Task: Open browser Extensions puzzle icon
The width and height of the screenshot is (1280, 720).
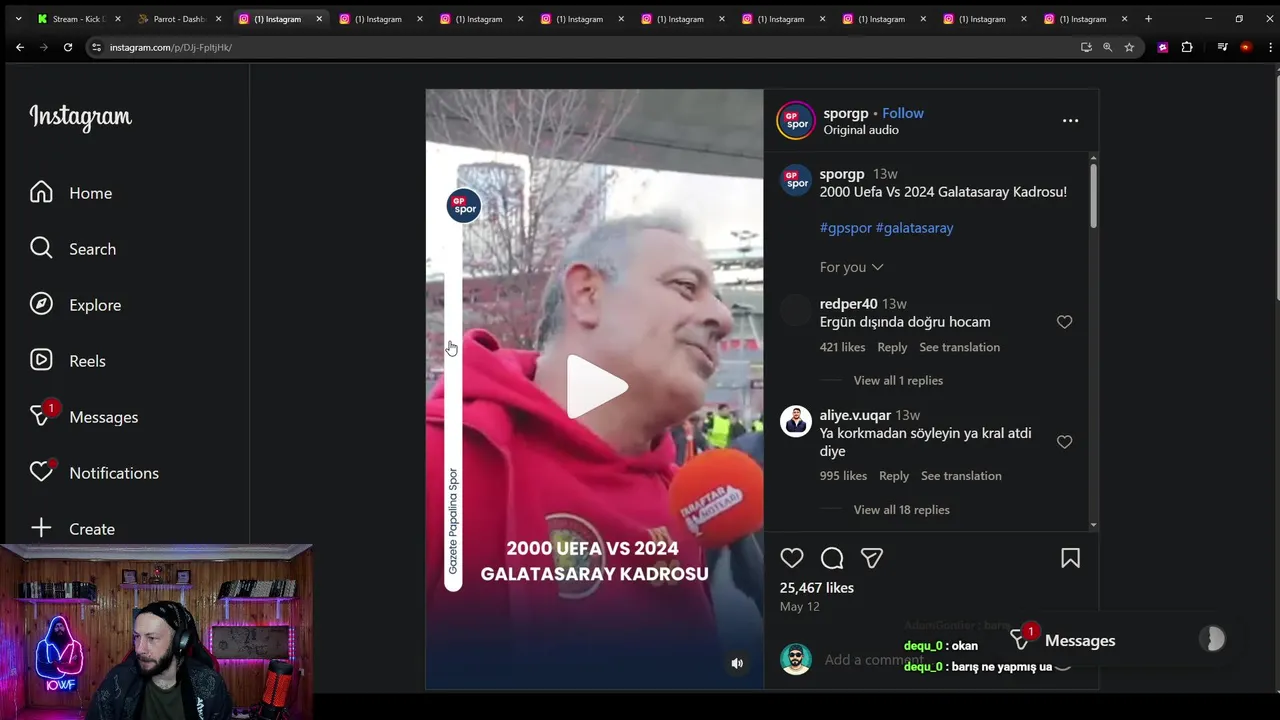Action: pyautogui.click(x=1187, y=47)
